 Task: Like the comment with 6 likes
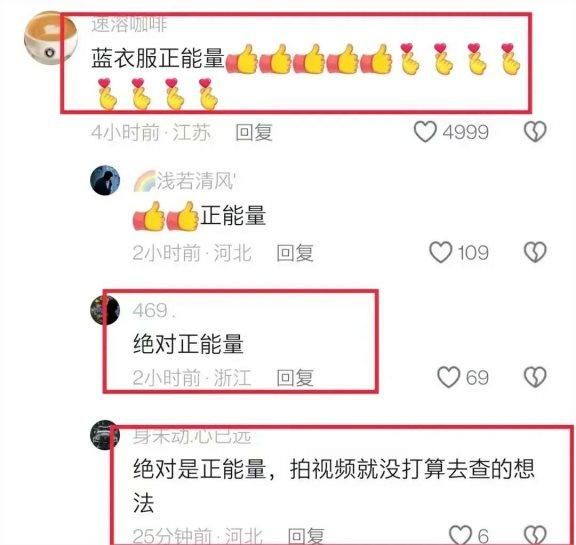pyautogui.click(x=461, y=535)
